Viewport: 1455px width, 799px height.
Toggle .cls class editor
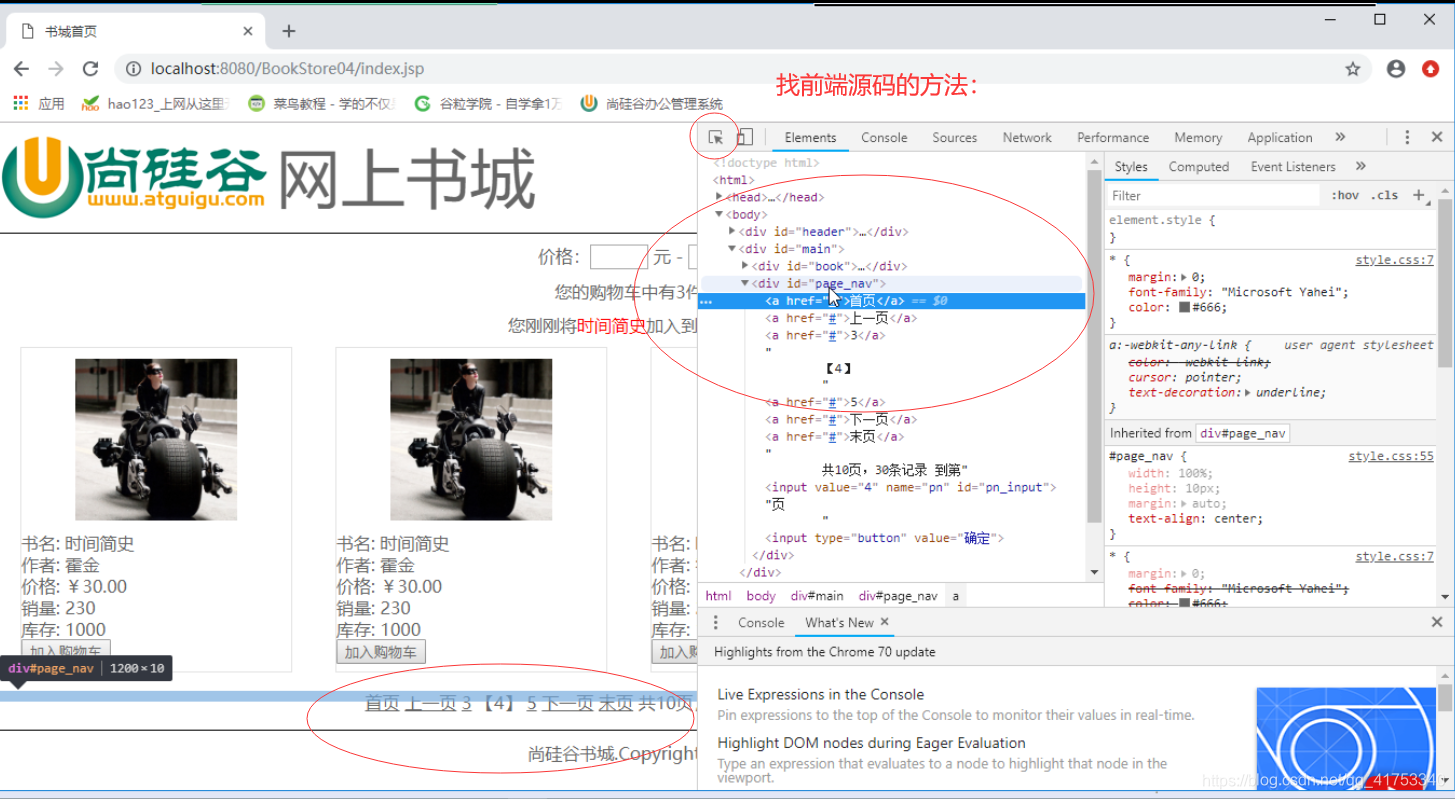(1385, 196)
